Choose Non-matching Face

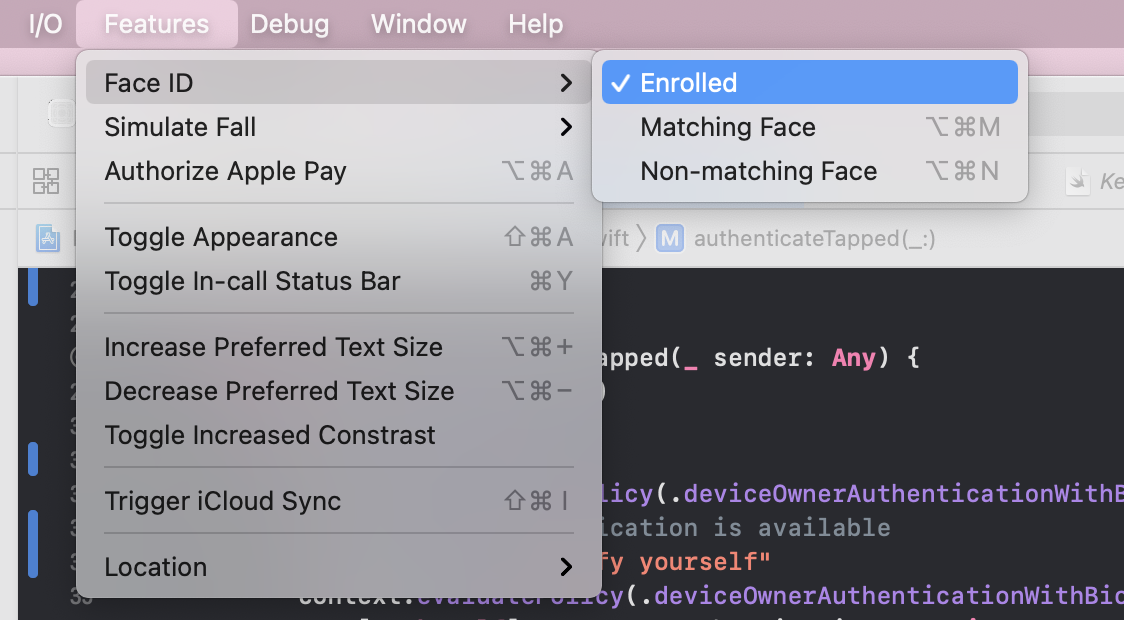click(x=809, y=171)
